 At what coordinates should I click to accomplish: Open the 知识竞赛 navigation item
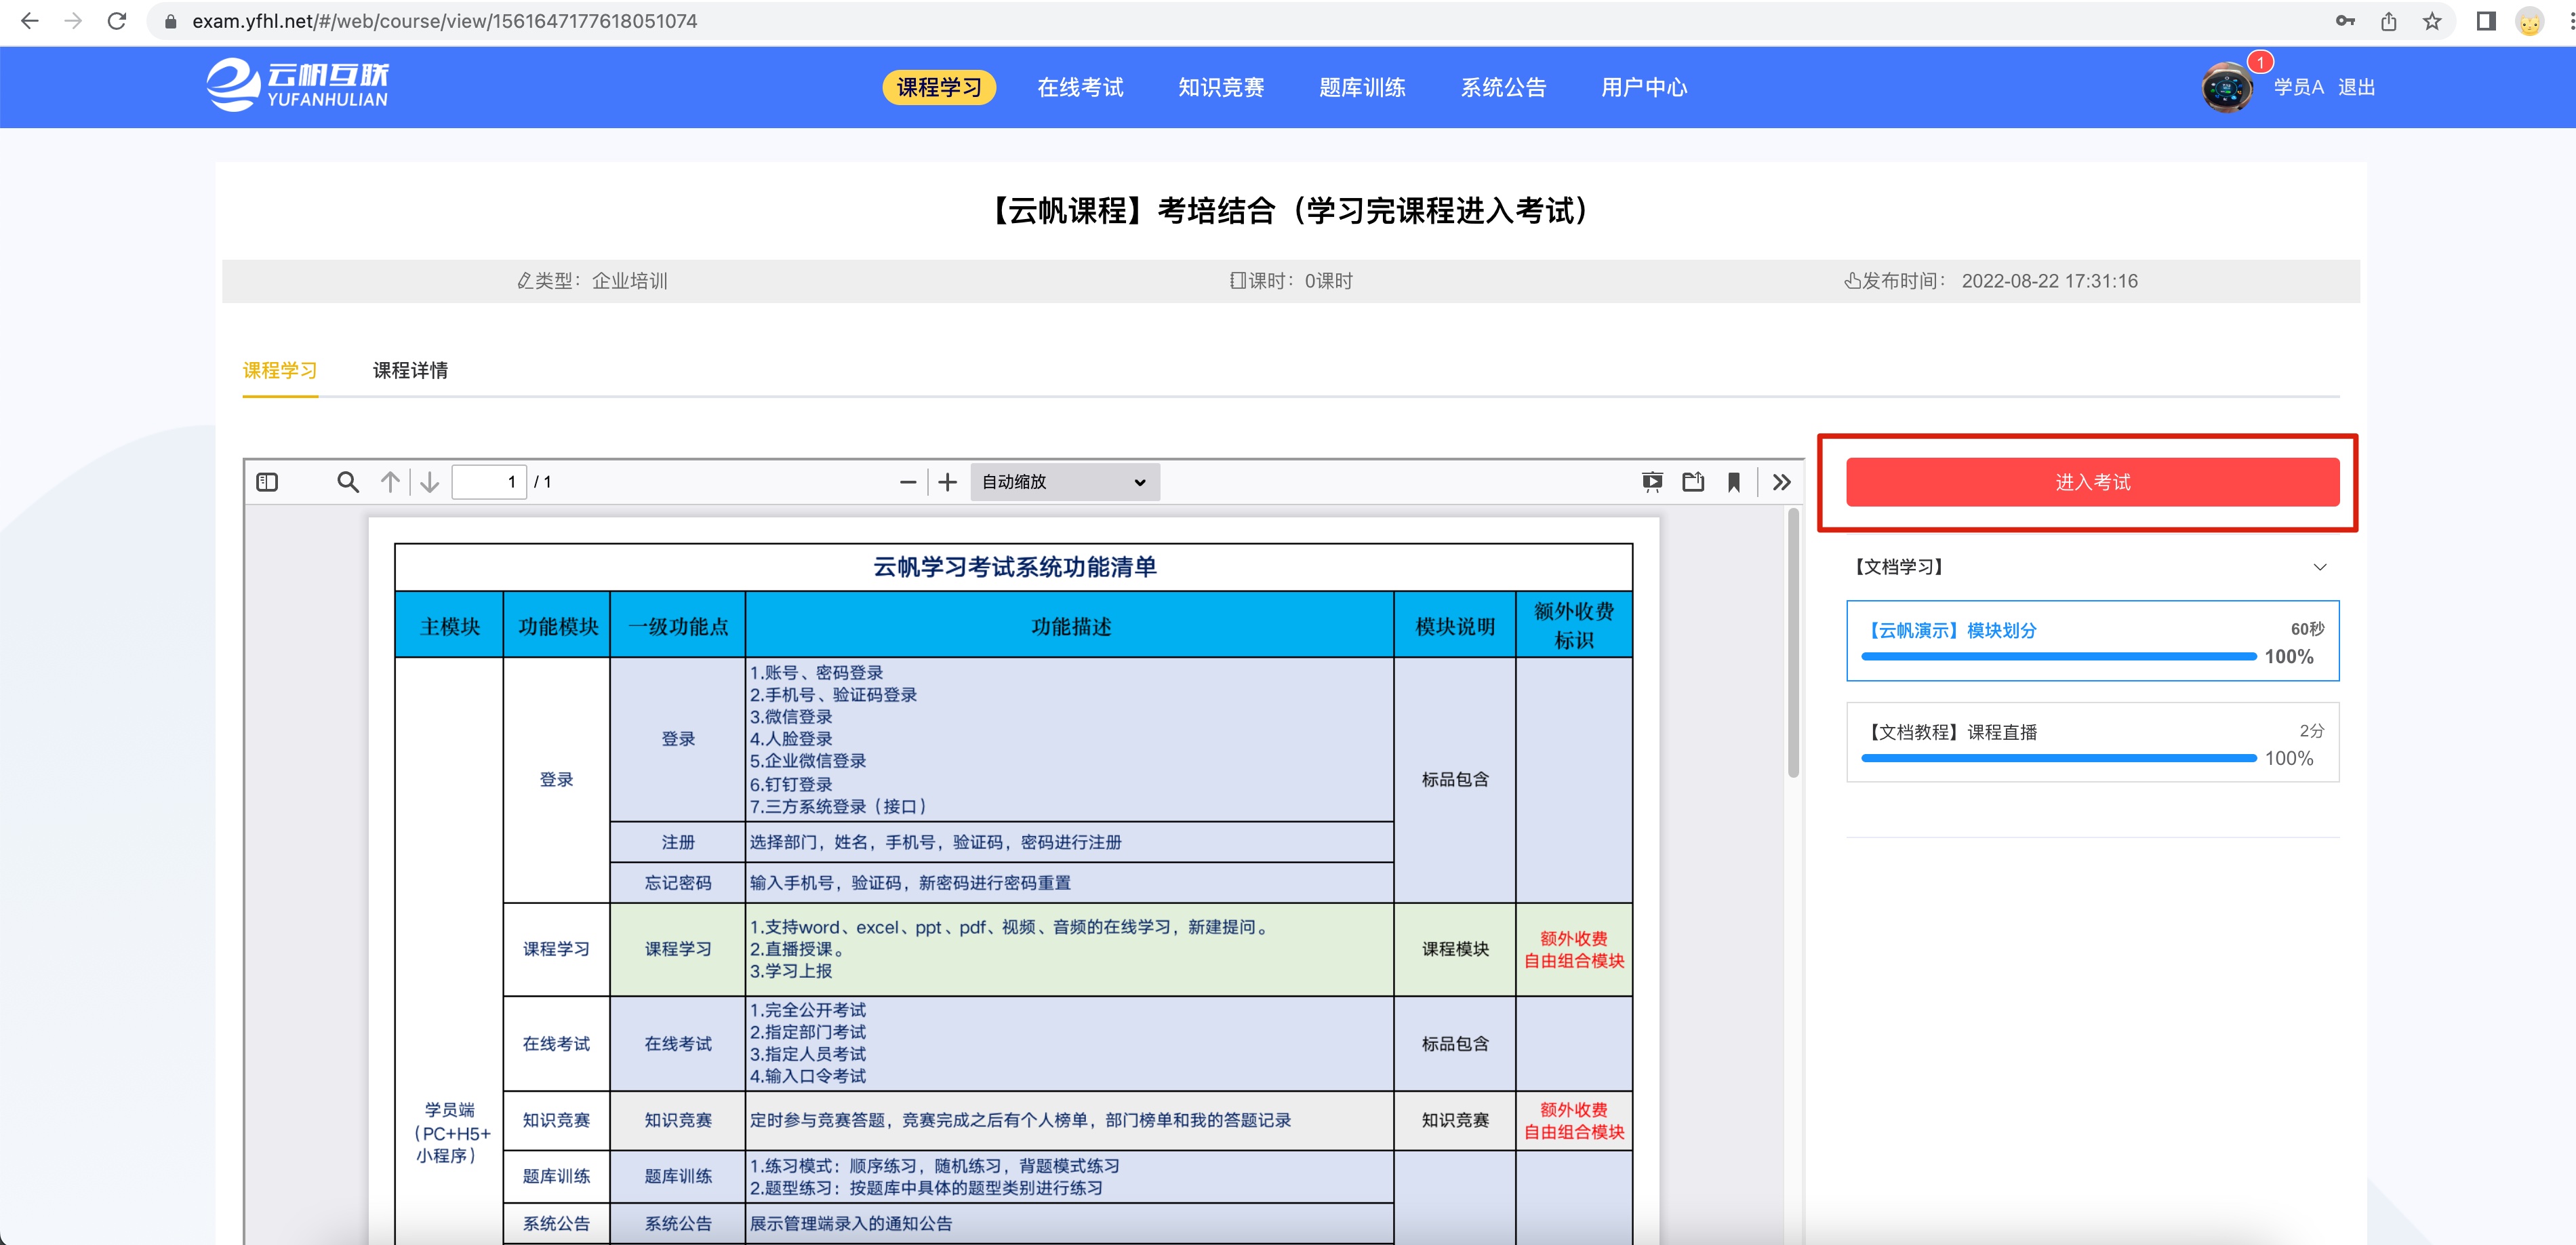click(x=1221, y=87)
